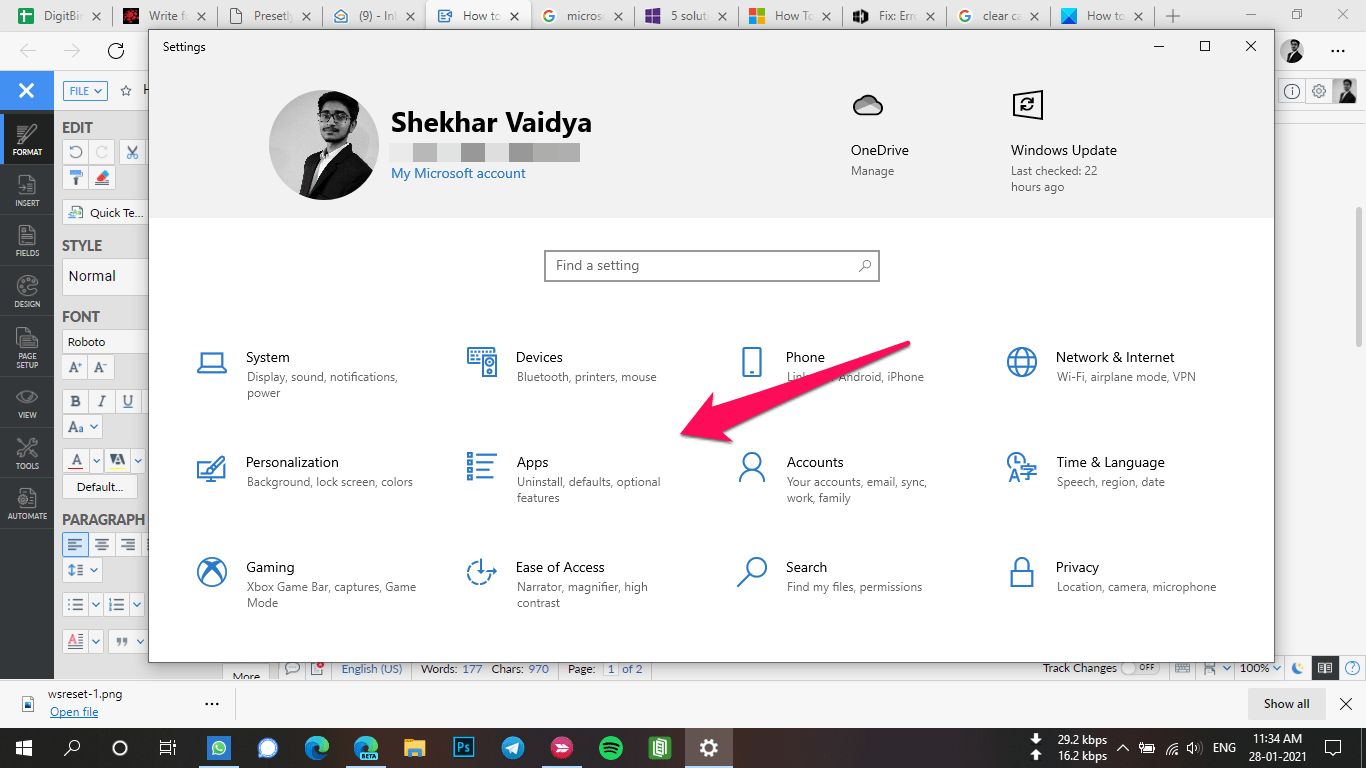Select the Format Painter brush icon

[x=75, y=178]
